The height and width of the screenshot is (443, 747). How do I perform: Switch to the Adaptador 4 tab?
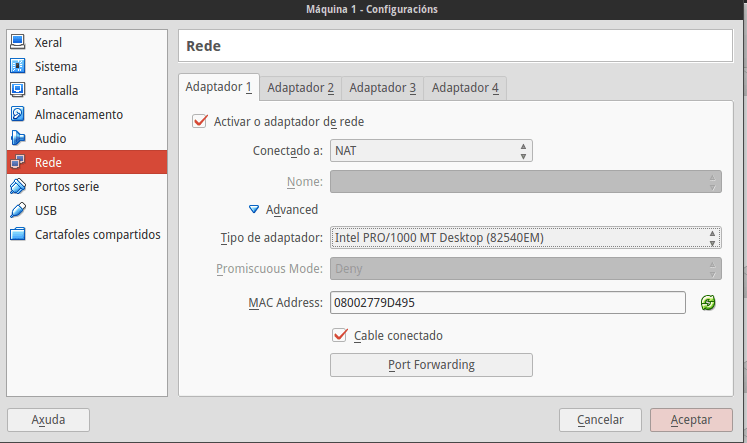coord(465,88)
